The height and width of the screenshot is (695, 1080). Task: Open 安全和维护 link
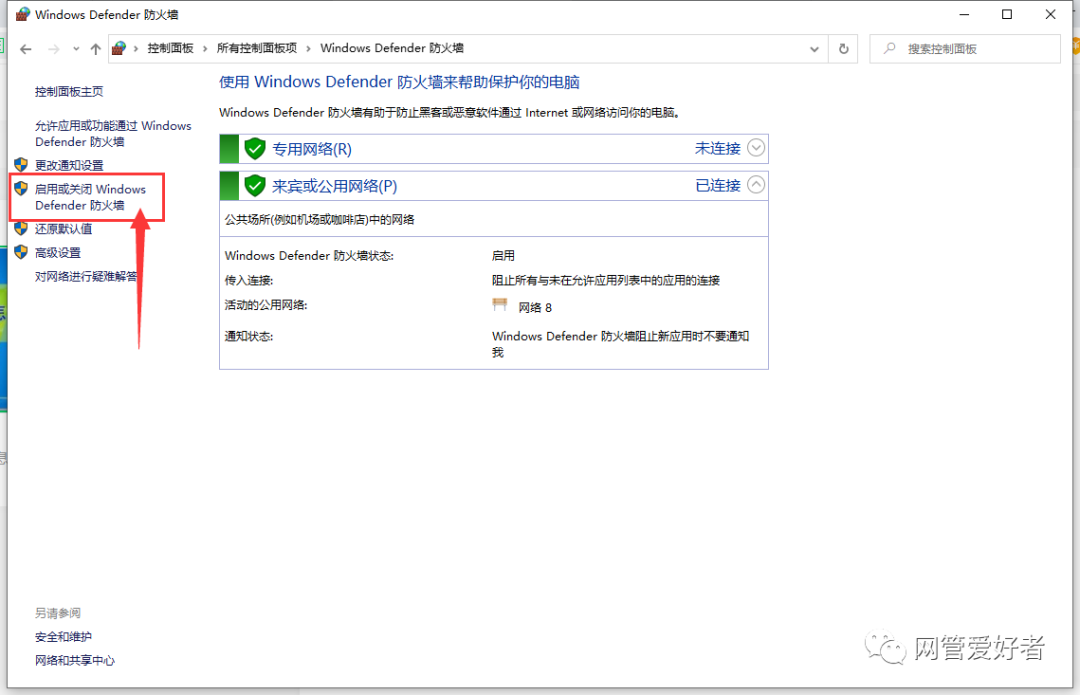tap(63, 637)
